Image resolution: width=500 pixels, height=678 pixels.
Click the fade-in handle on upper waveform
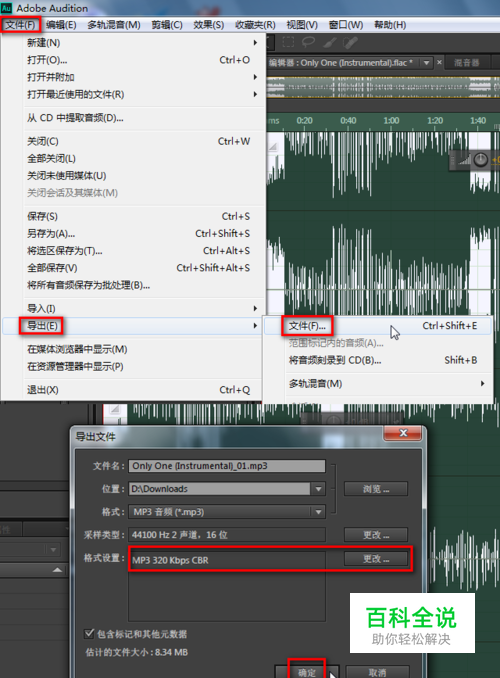[x=273, y=147]
